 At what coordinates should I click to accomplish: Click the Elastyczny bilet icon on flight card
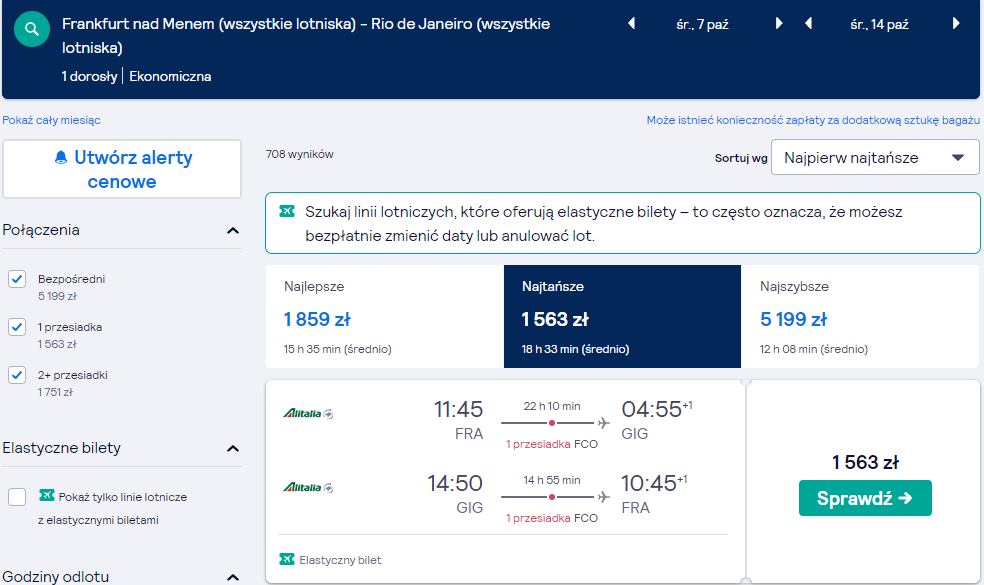point(287,559)
